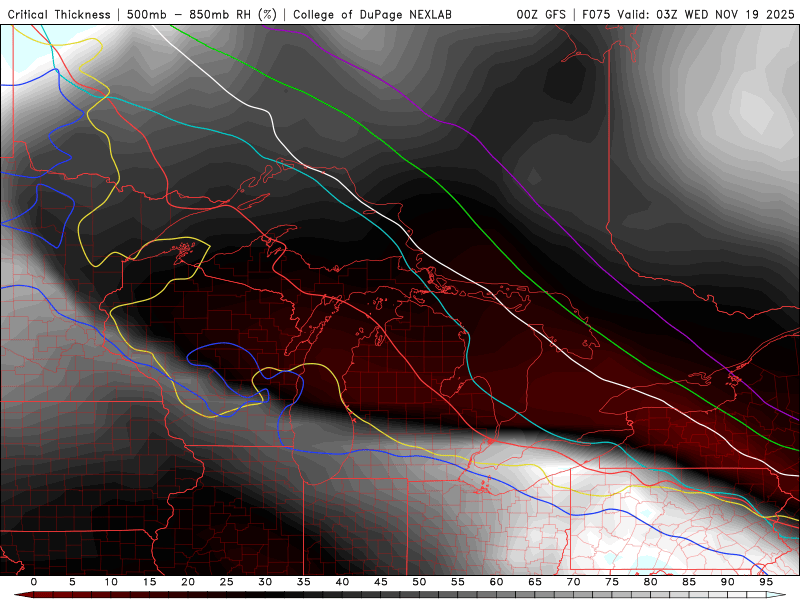
Task: Click the colorbar value label "55"
Action: [458, 582]
